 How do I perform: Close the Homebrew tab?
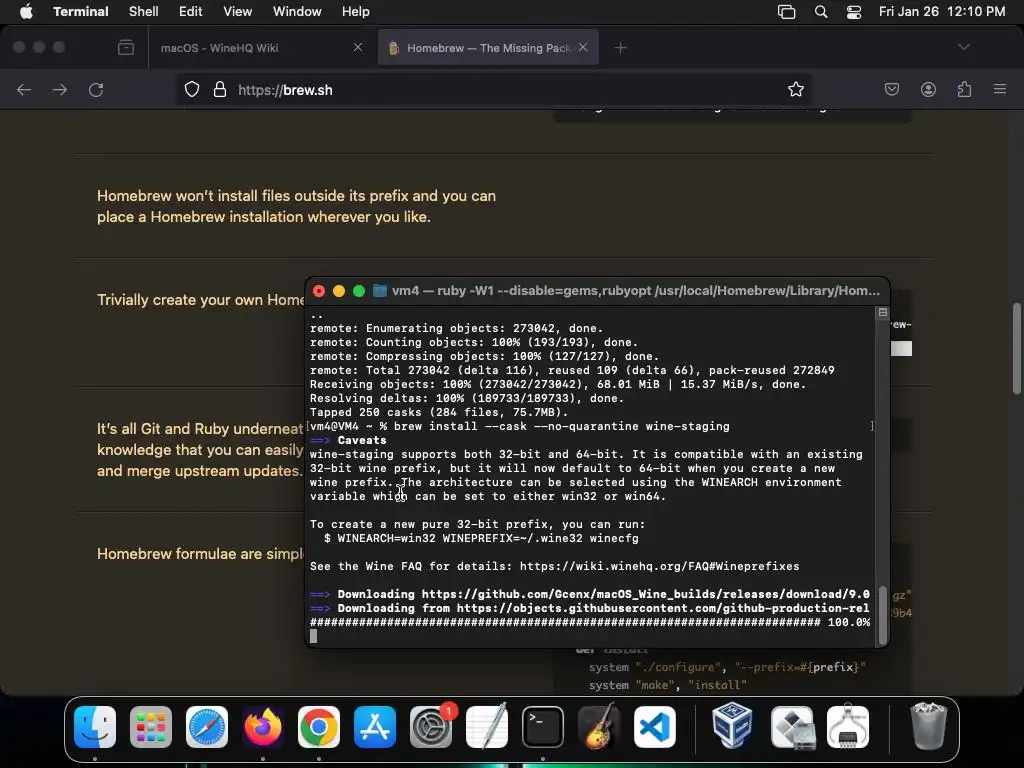click(583, 47)
